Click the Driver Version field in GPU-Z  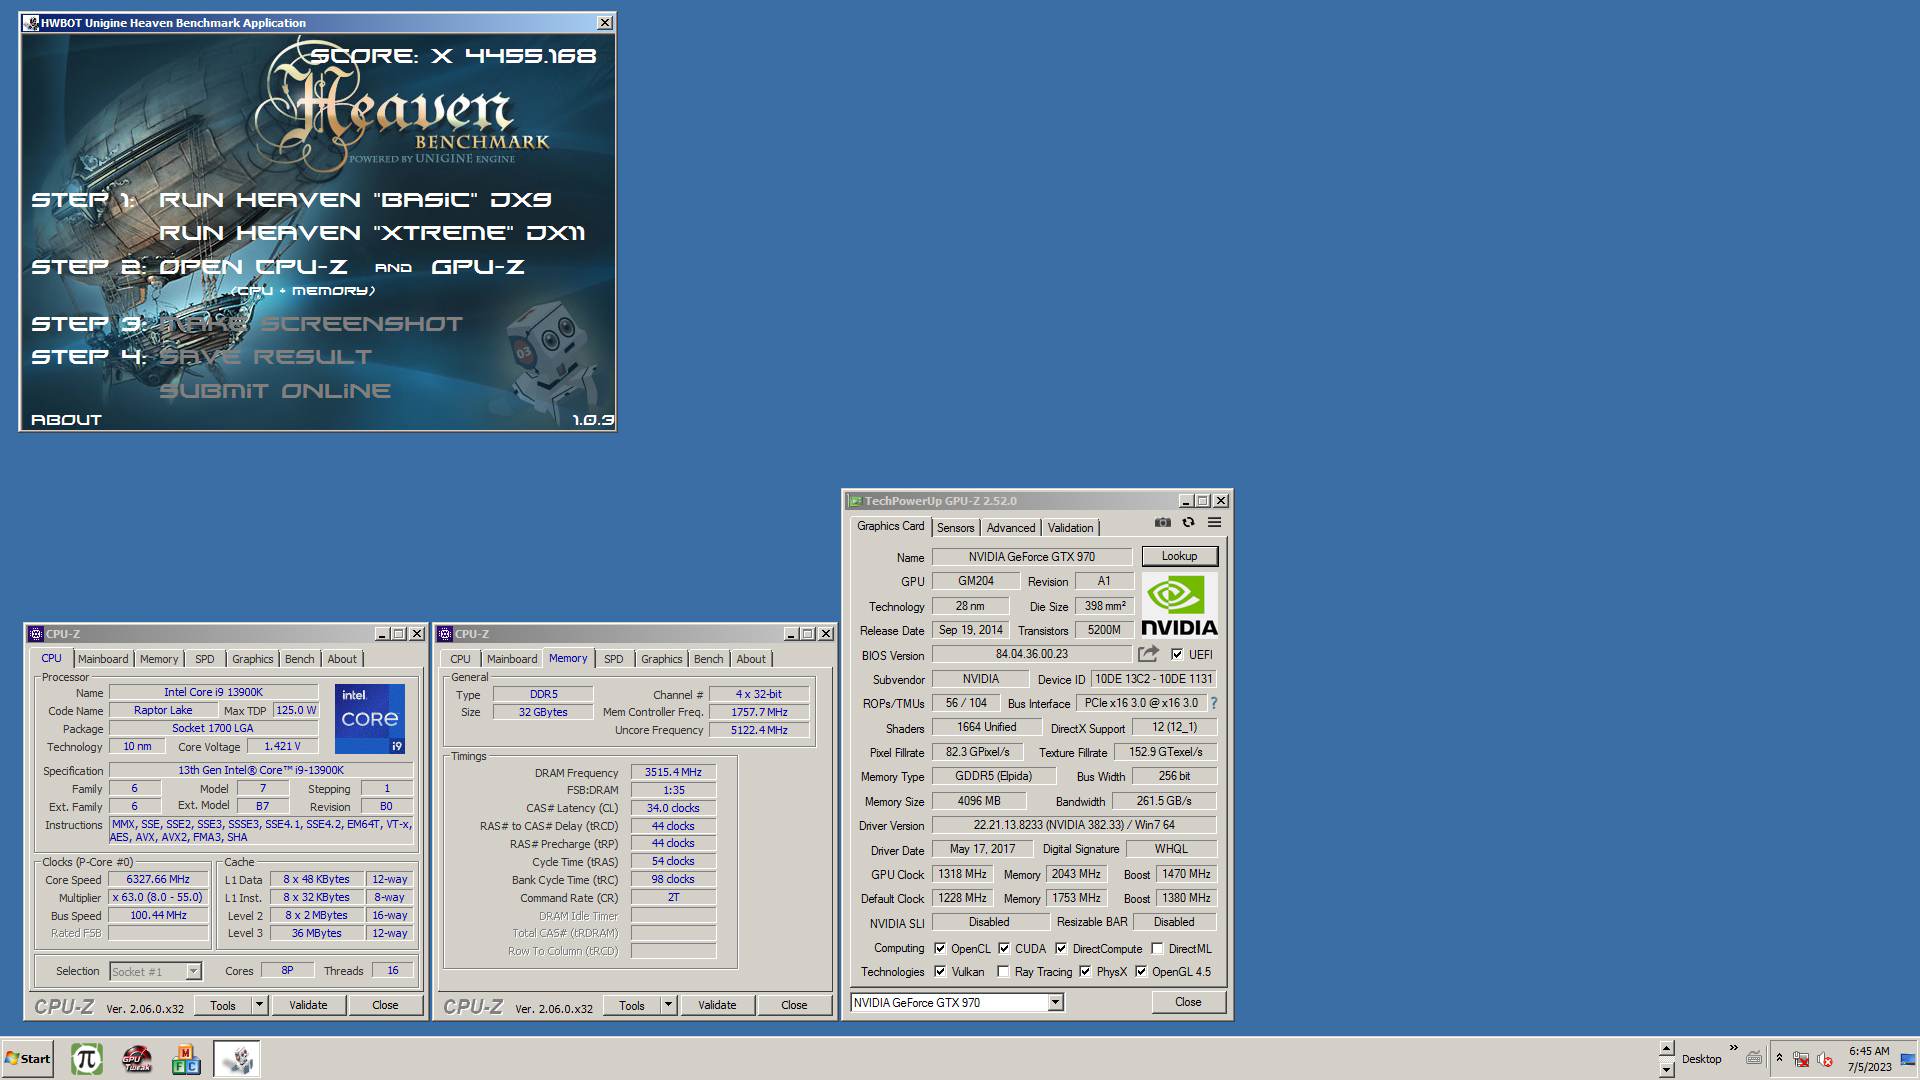coord(1074,825)
